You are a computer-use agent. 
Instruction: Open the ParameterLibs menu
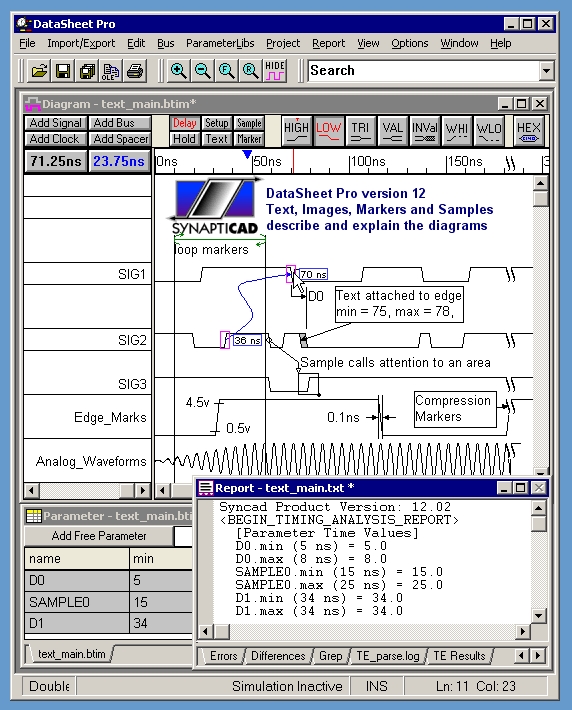click(x=220, y=43)
